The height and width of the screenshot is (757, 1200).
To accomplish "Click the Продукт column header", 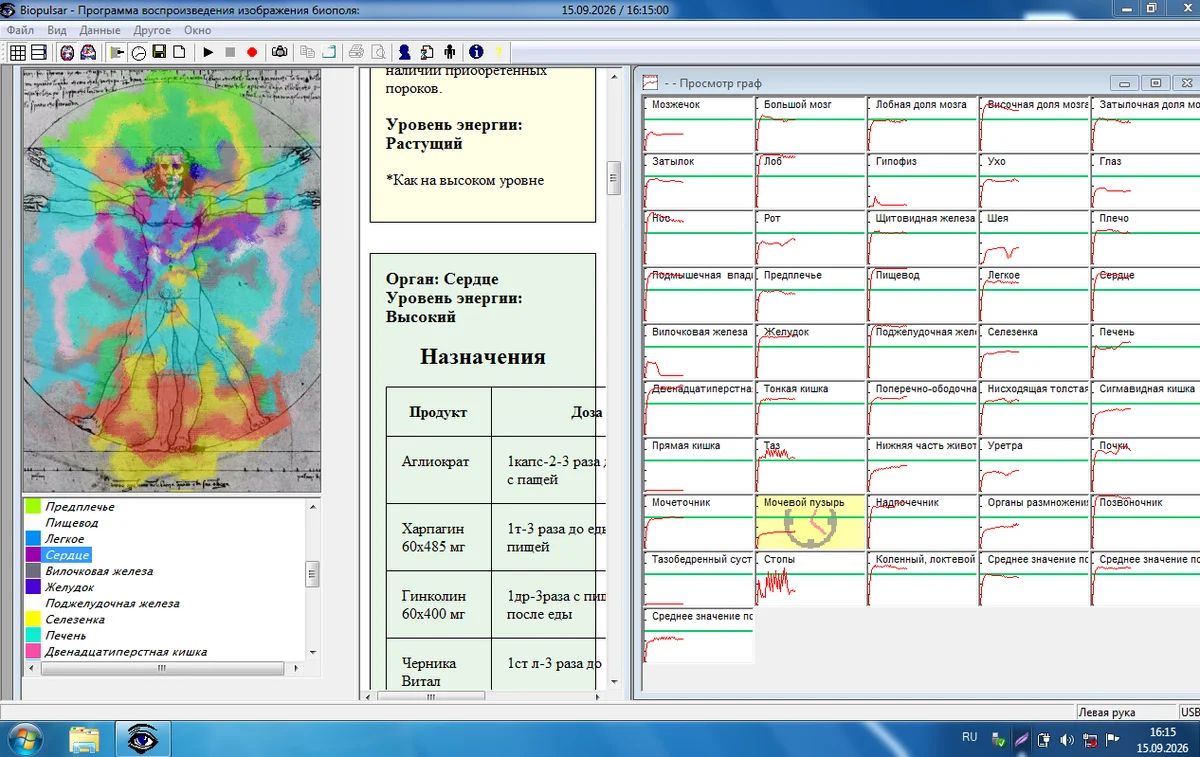I will click(x=439, y=412).
